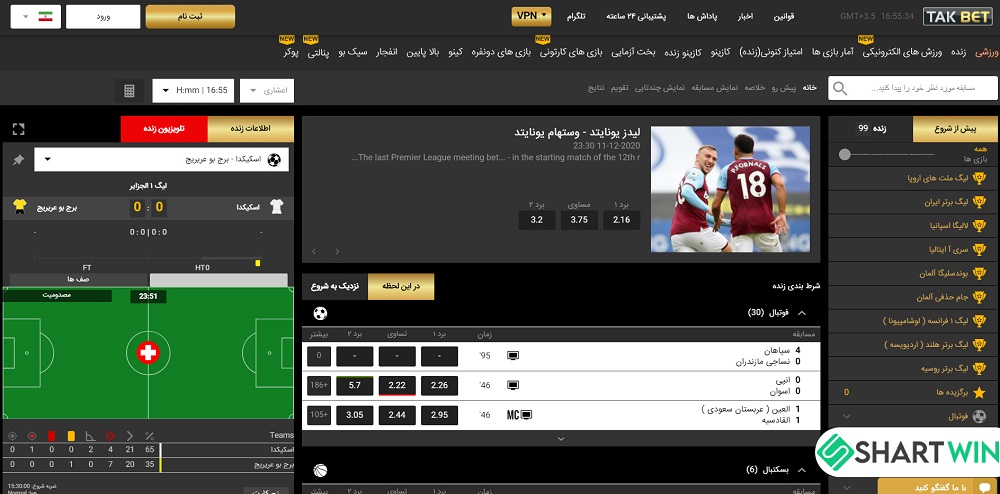The image size is (1000, 494).
Task: Click the stream icon on انبی row
Action: pos(513,385)
